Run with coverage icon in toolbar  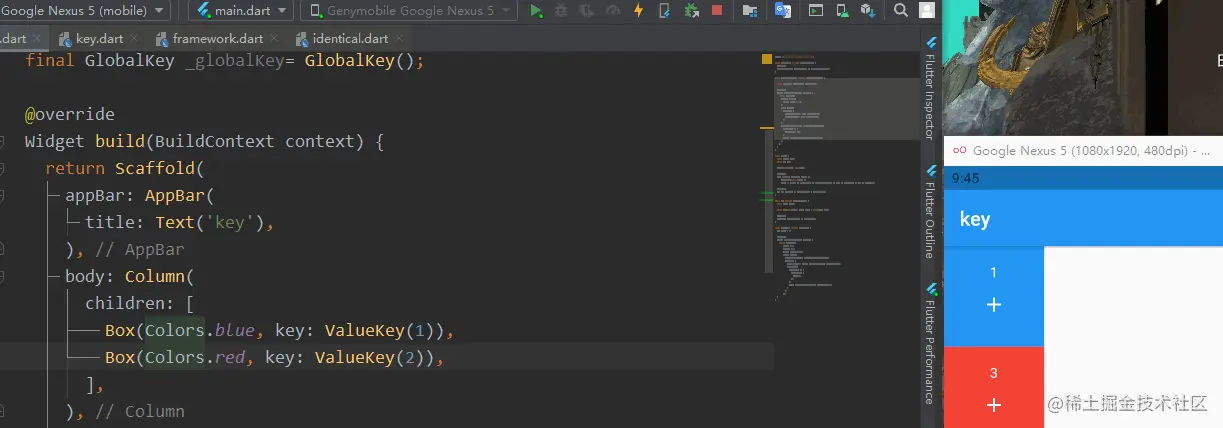pyautogui.click(x=586, y=11)
